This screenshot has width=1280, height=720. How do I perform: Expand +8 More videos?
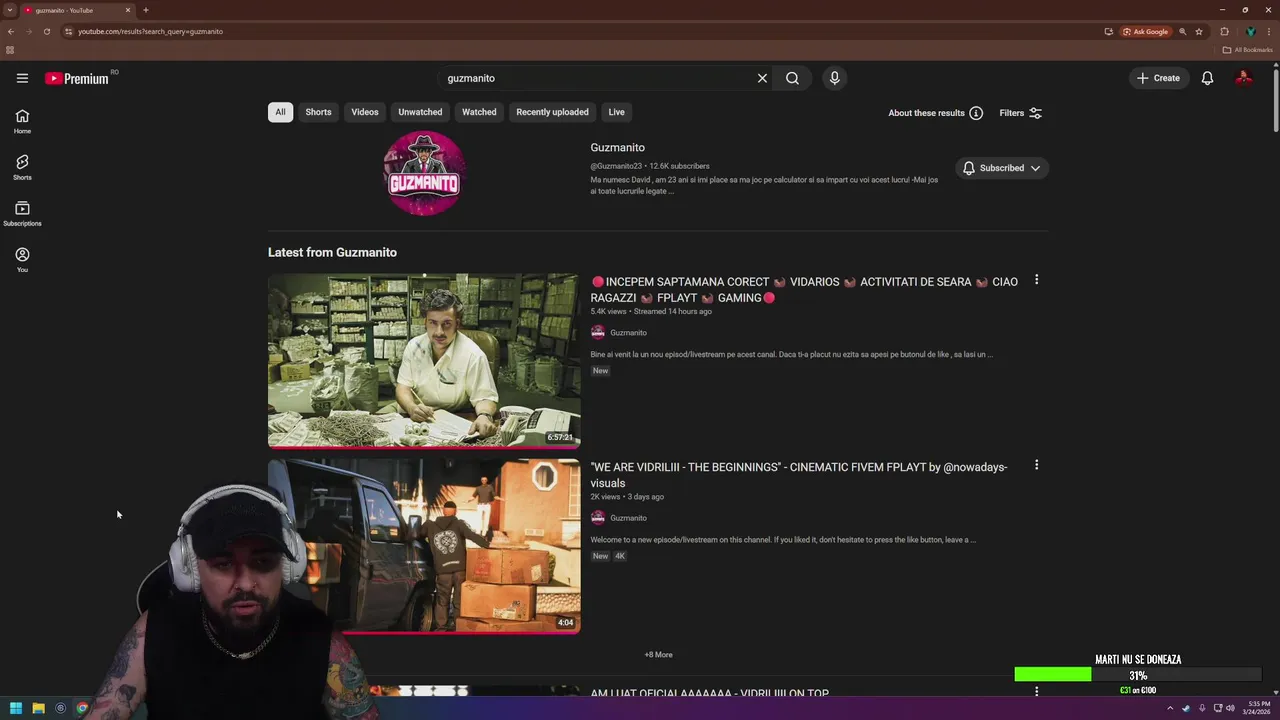click(658, 655)
